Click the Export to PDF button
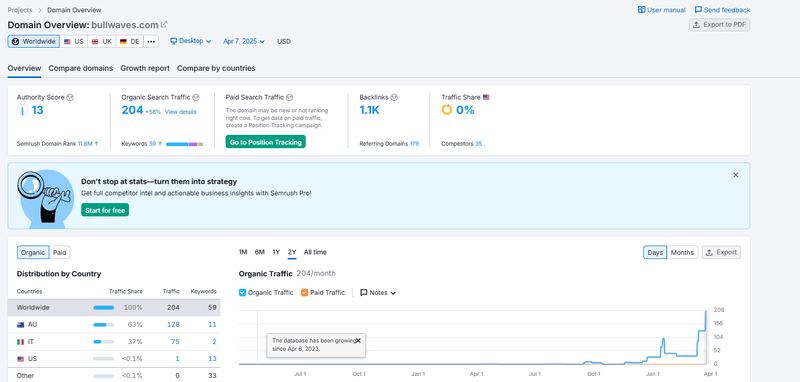Image resolution: width=800 pixels, height=382 pixels. tap(719, 24)
